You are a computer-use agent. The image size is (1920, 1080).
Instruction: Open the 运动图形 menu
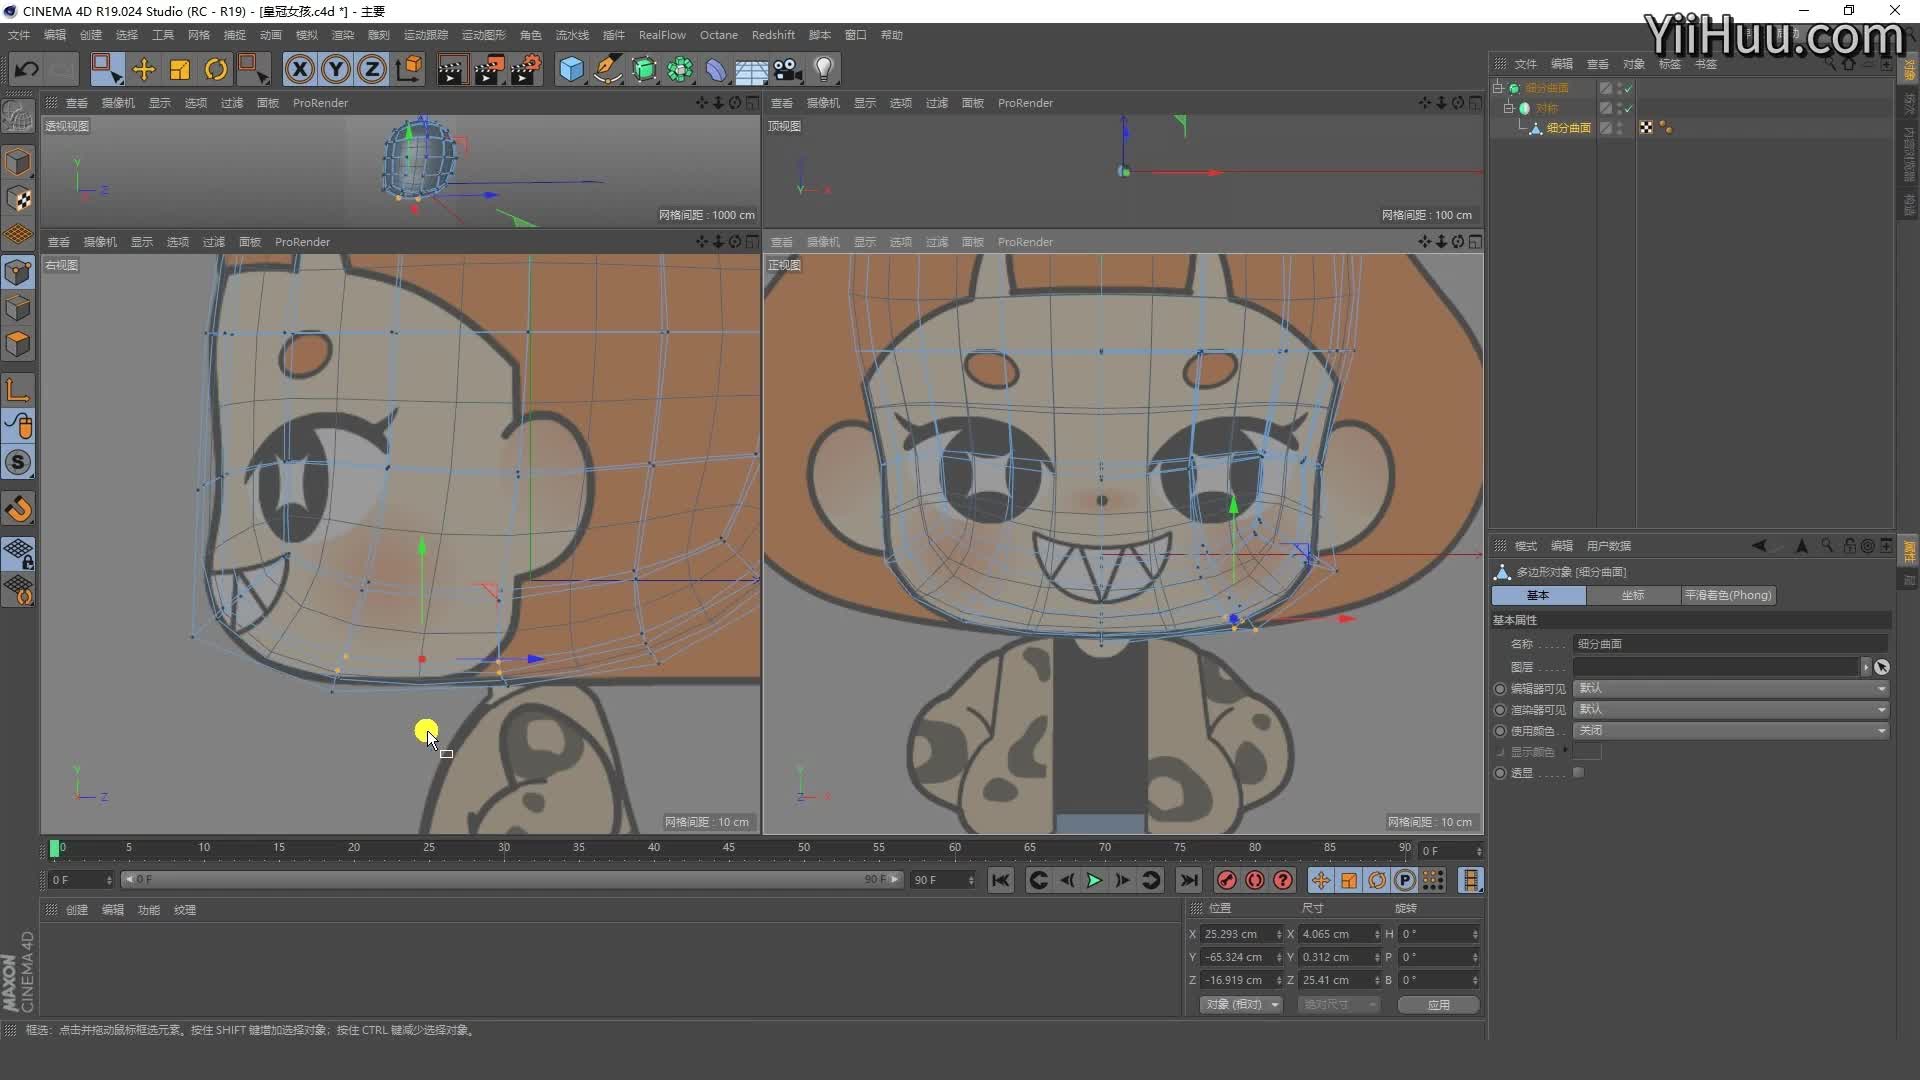[x=484, y=35]
